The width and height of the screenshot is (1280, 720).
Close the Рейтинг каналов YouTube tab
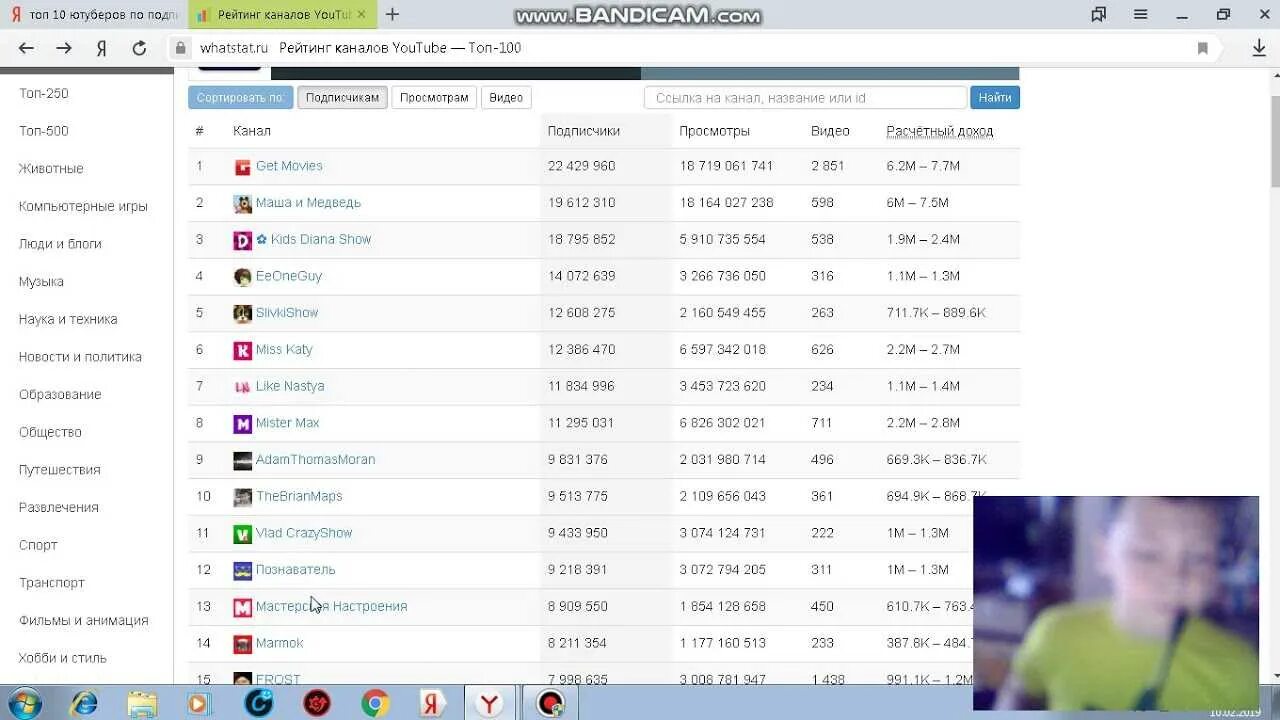point(361,15)
